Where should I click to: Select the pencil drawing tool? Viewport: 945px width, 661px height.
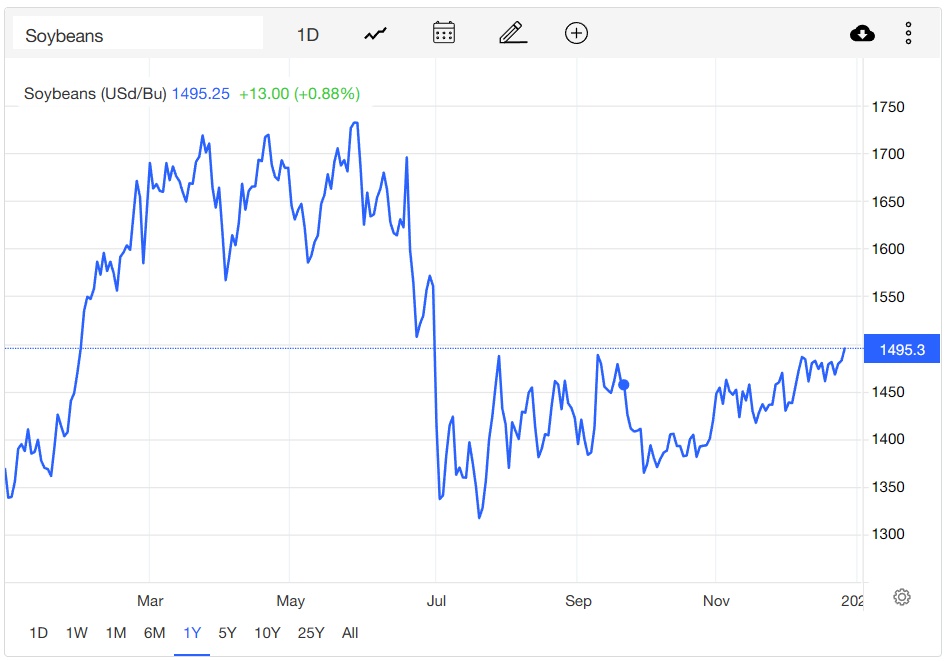(x=512, y=34)
